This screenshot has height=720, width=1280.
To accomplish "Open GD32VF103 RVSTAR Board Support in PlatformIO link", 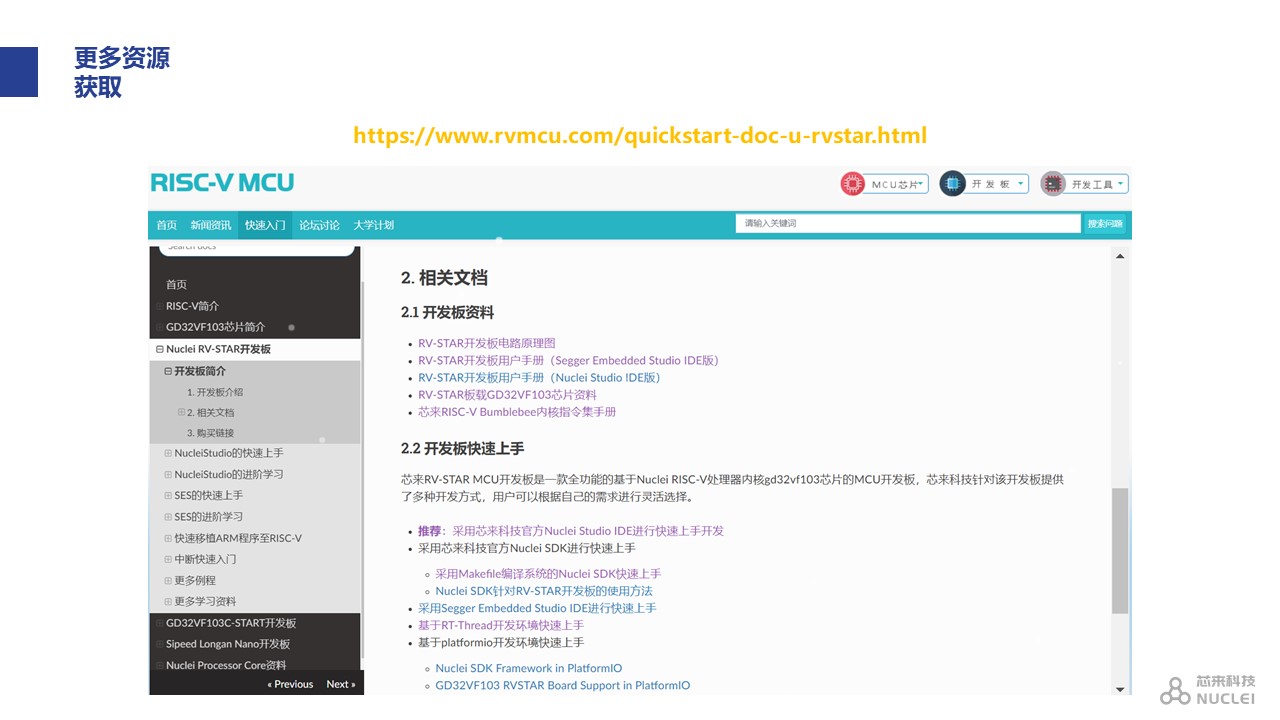I will (x=563, y=685).
